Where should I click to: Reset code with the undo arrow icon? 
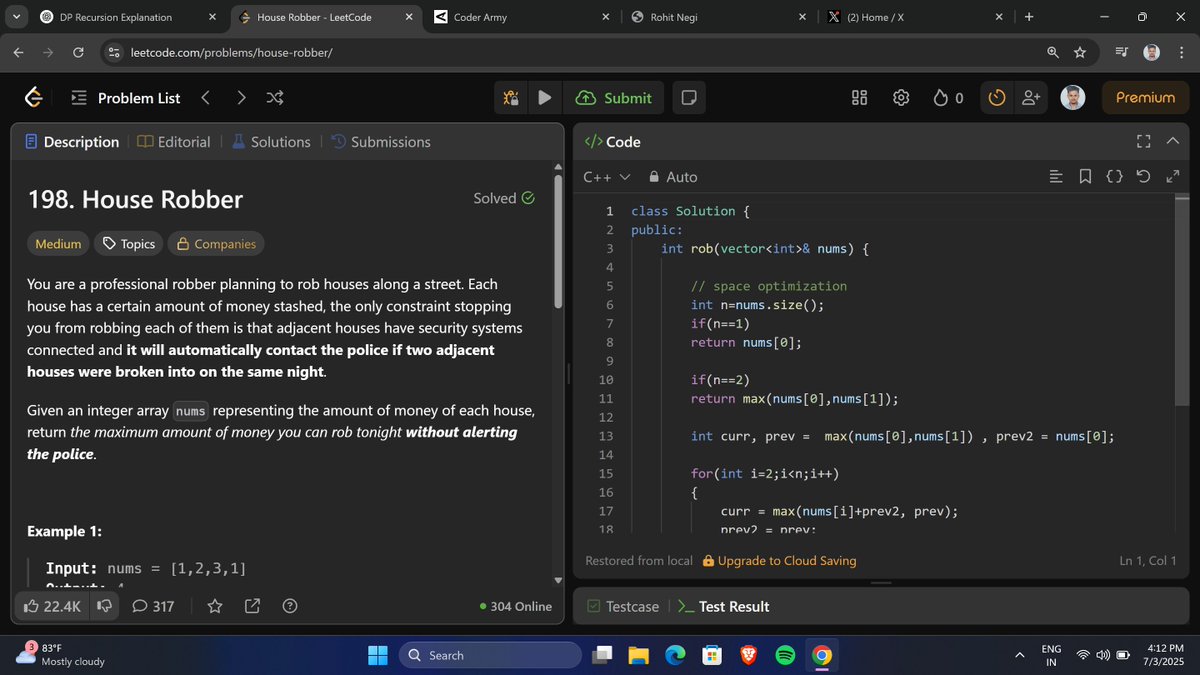1144,177
